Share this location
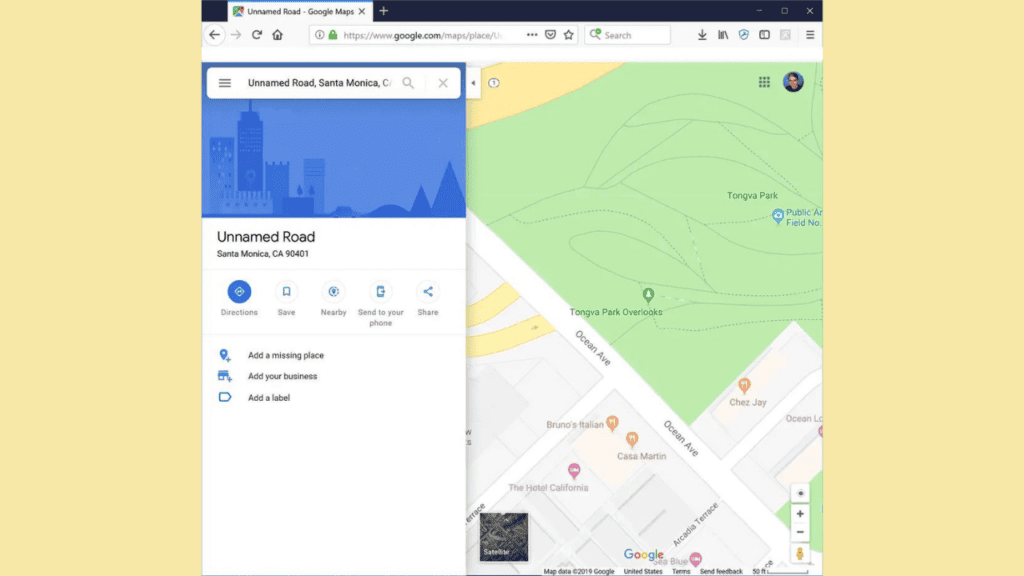This screenshot has height=576, width=1024. click(428, 292)
